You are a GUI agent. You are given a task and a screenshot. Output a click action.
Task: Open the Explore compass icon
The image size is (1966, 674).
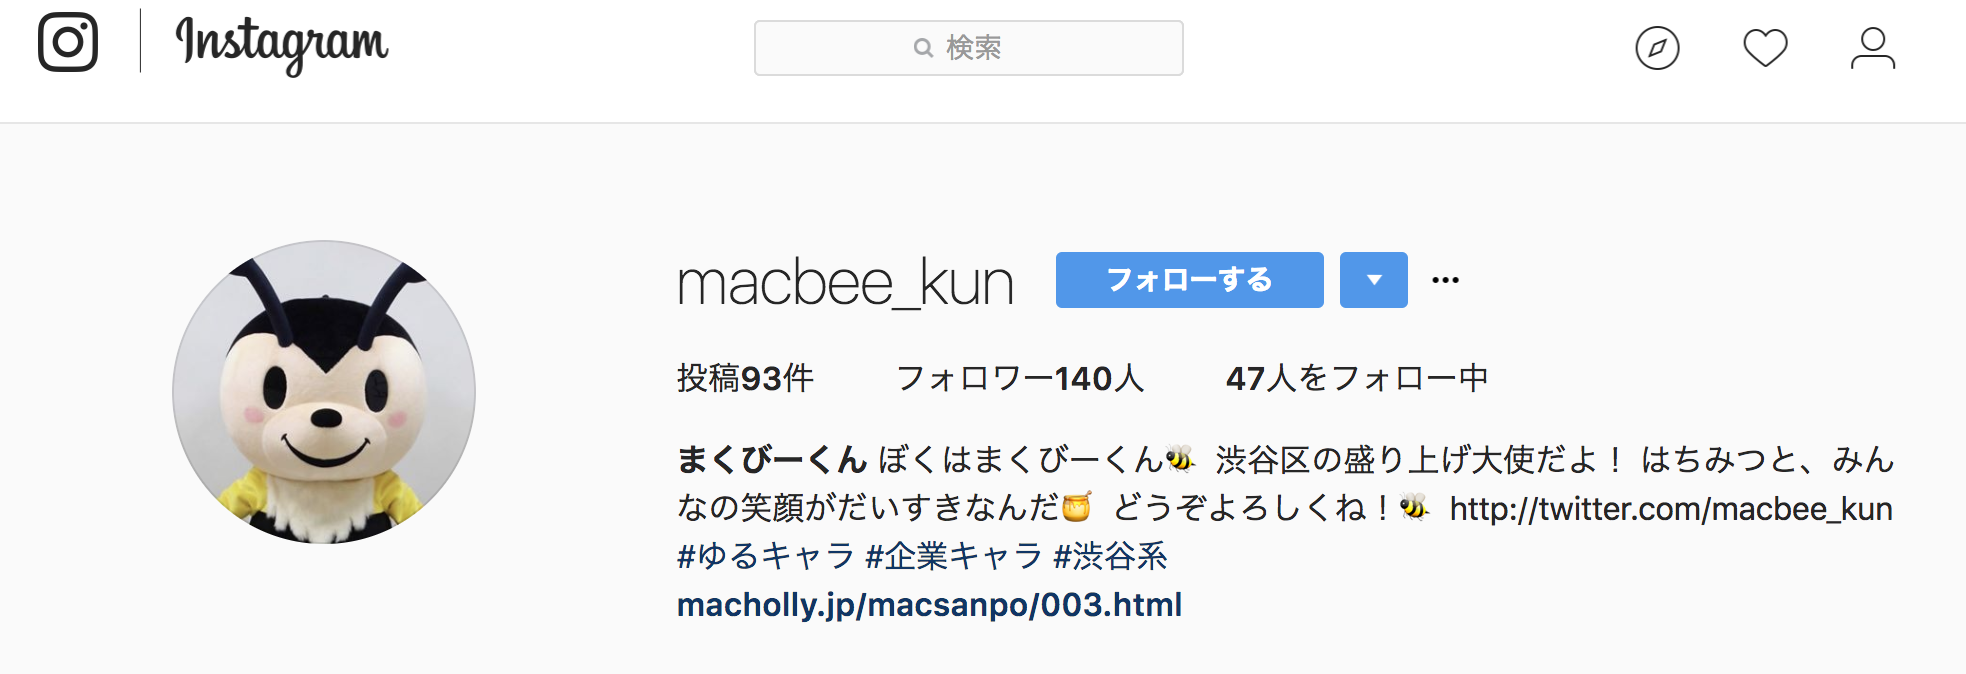tap(1657, 48)
